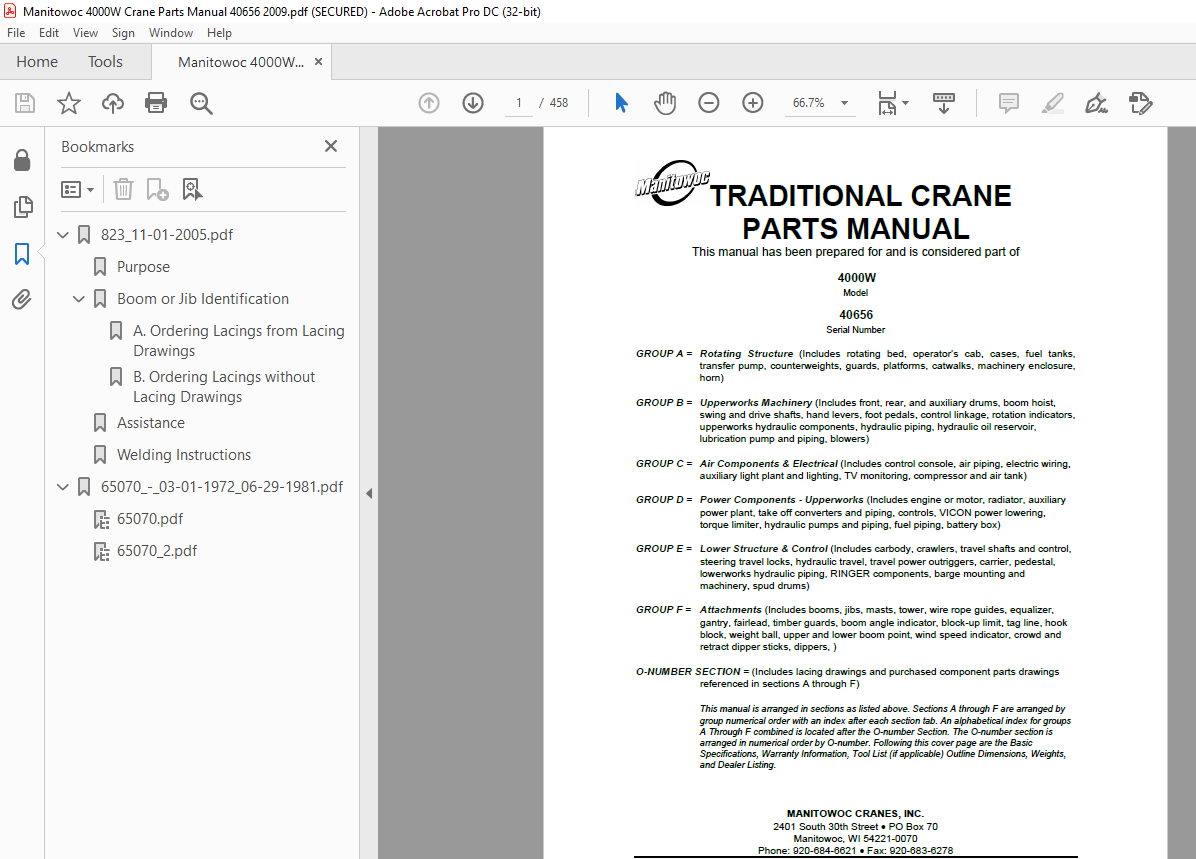Viewport: 1196px width, 859px height.
Task: Activate the Hand pan tool
Action: (x=665, y=103)
